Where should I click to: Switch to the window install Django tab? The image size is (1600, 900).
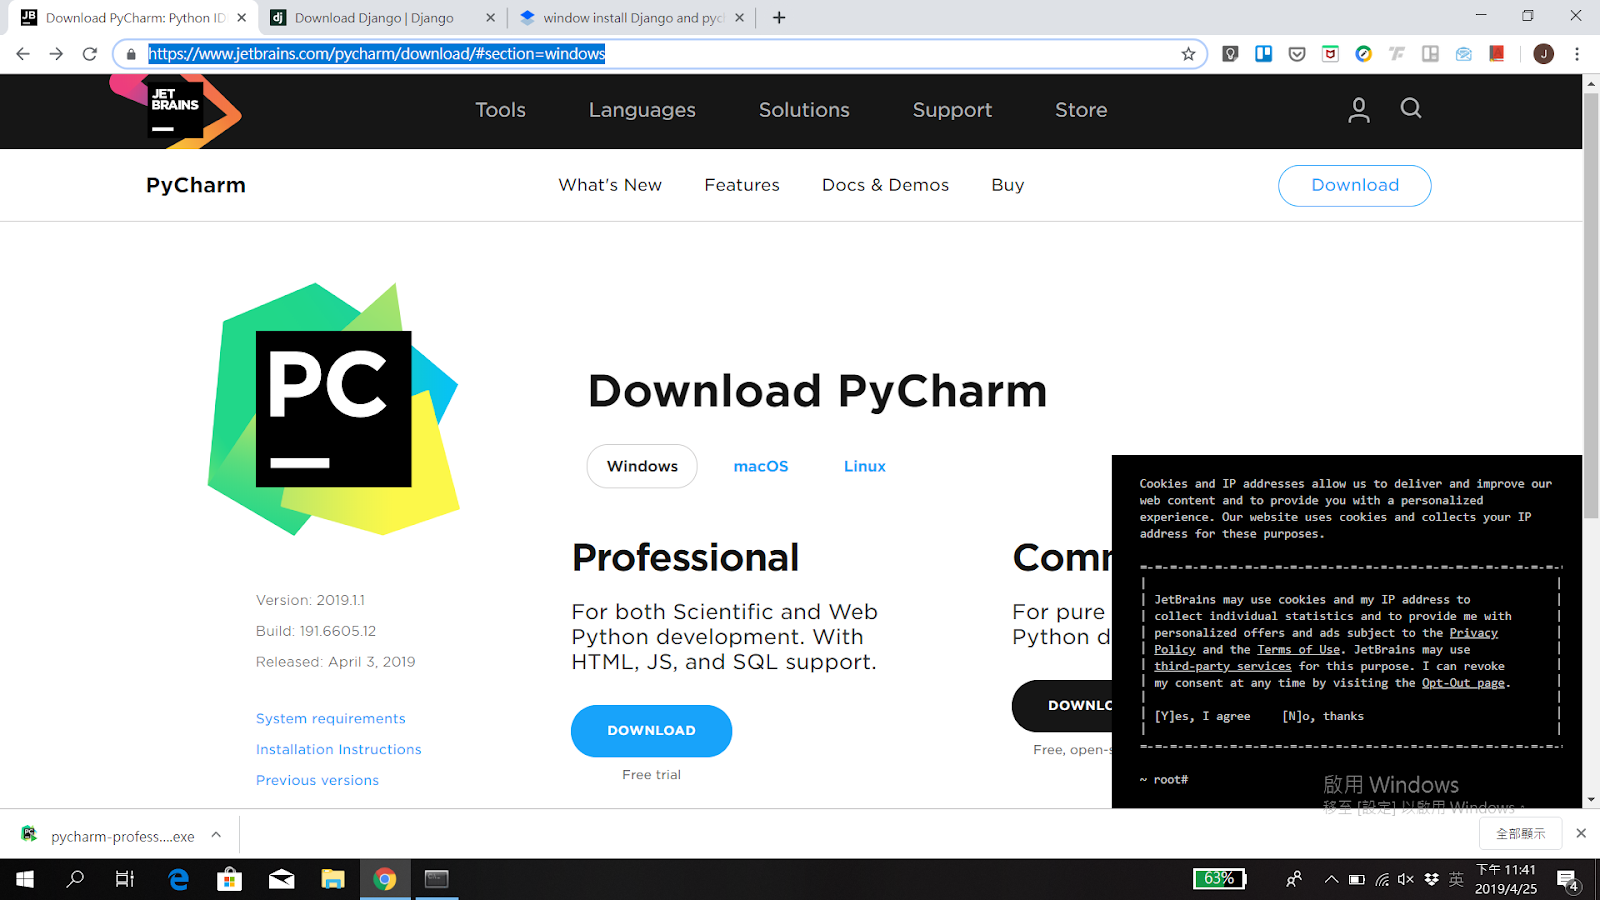click(630, 18)
